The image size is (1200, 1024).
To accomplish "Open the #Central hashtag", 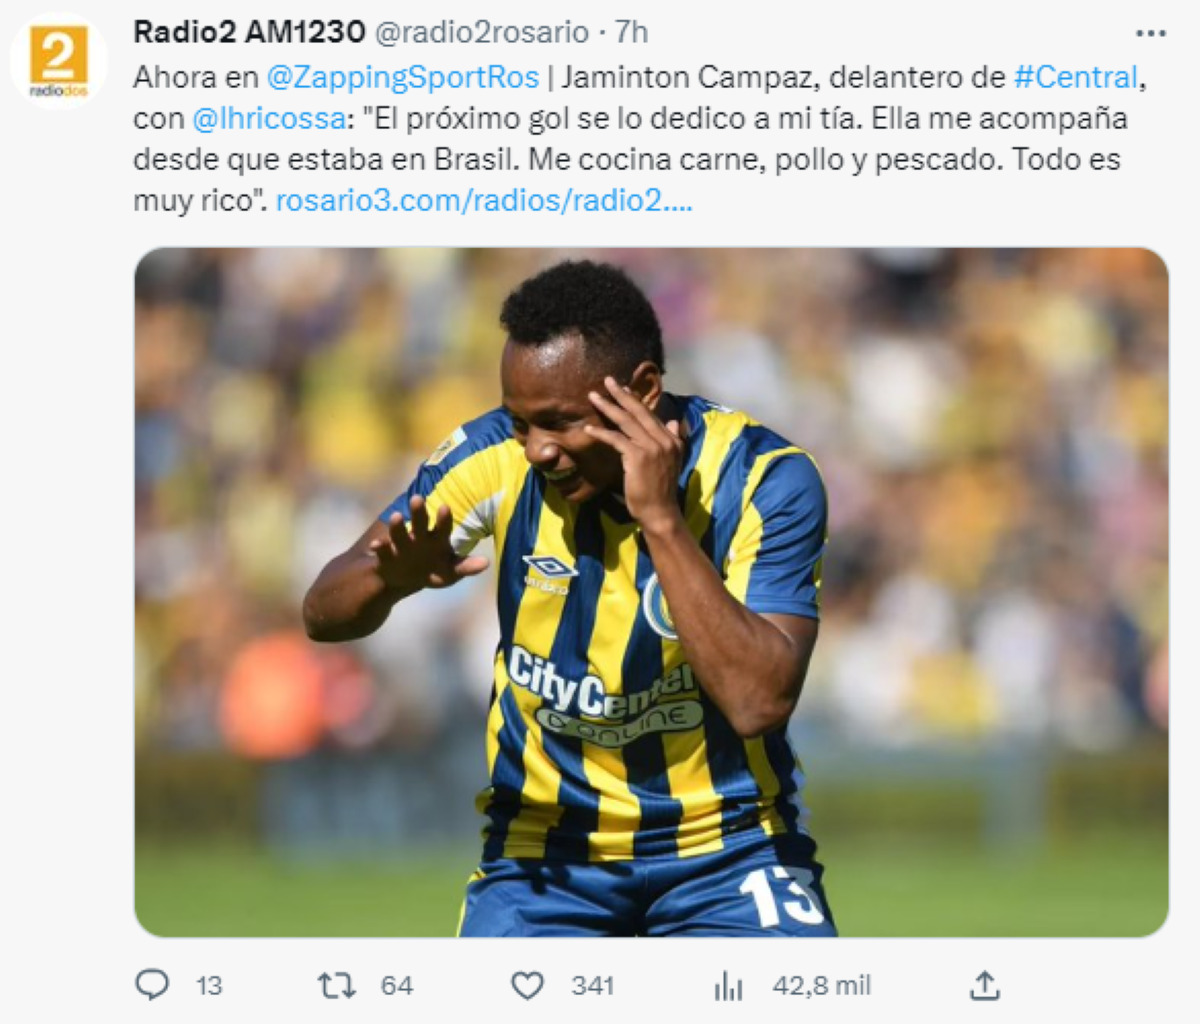I will coord(1076,77).
